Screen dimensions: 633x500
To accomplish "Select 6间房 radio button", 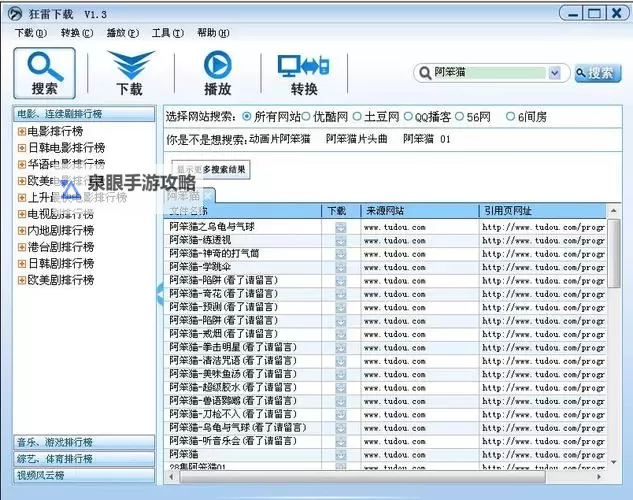I will click(510, 117).
